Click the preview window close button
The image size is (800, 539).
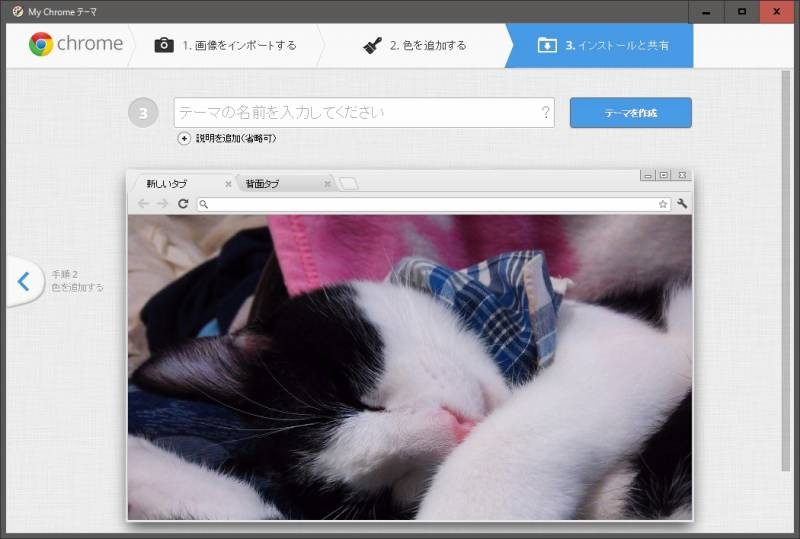682,175
